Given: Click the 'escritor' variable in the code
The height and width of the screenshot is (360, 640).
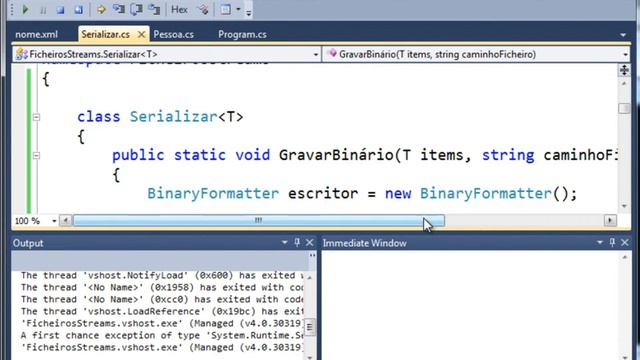Looking at the screenshot, I should (x=323, y=193).
